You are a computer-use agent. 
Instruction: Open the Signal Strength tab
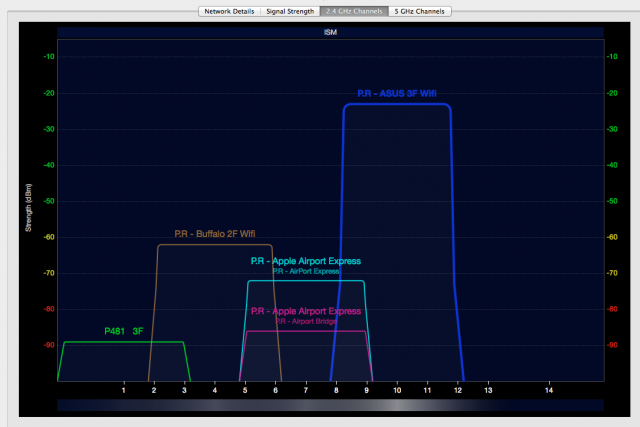(x=290, y=11)
